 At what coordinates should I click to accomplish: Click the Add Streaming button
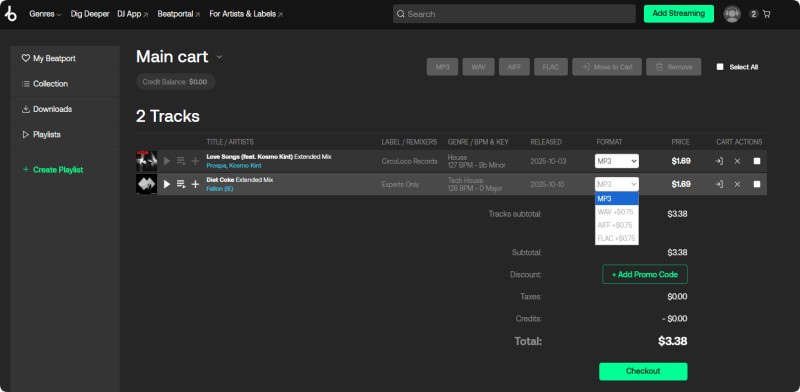point(679,14)
